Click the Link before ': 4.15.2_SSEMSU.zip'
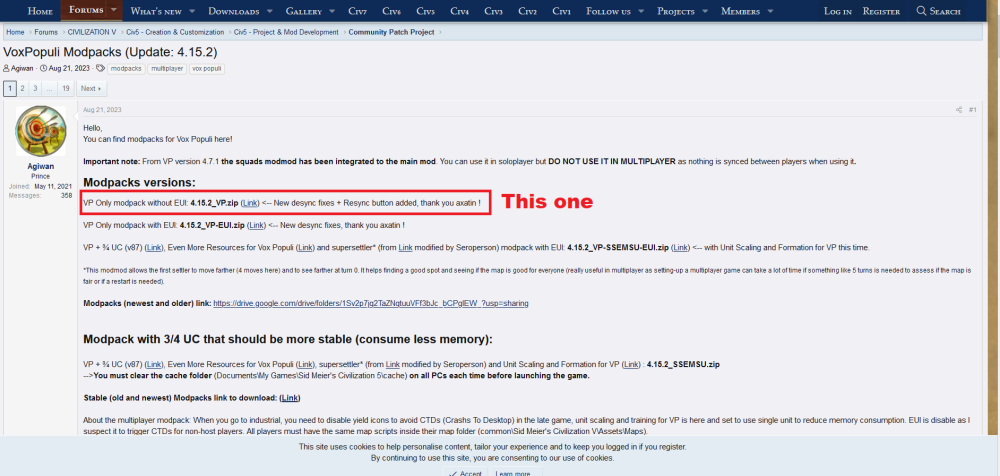The image size is (1000, 476). tap(631, 364)
